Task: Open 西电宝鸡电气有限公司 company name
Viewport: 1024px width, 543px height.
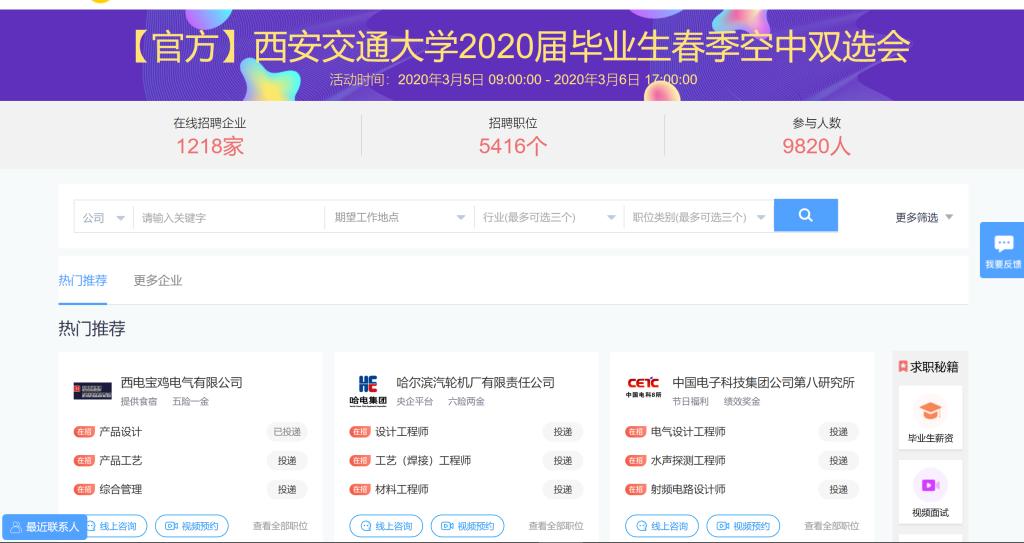Action: [x=182, y=382]
